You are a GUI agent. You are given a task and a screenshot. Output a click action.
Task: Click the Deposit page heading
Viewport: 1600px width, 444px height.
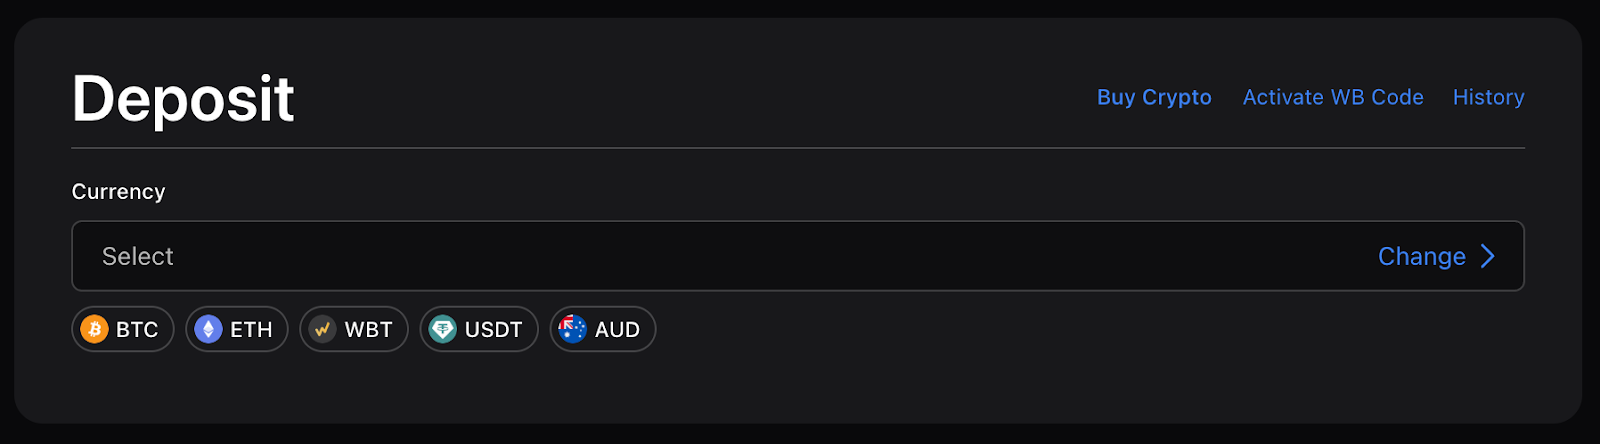coord(183,99)
